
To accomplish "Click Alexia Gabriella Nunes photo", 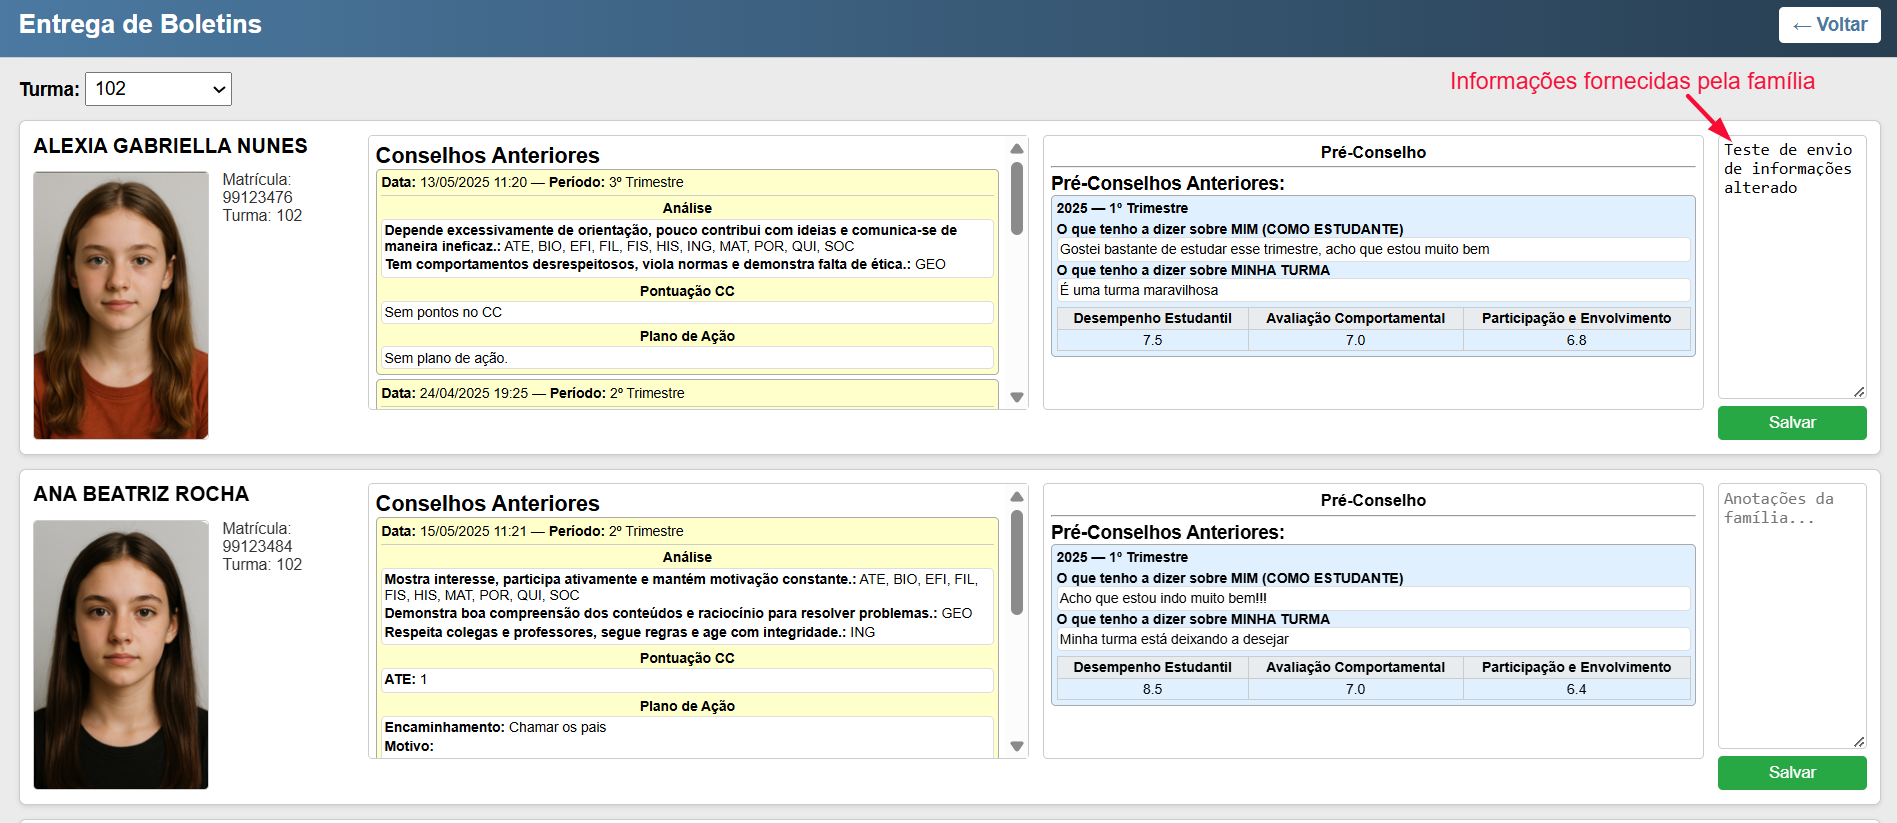I will click(121, 305).
